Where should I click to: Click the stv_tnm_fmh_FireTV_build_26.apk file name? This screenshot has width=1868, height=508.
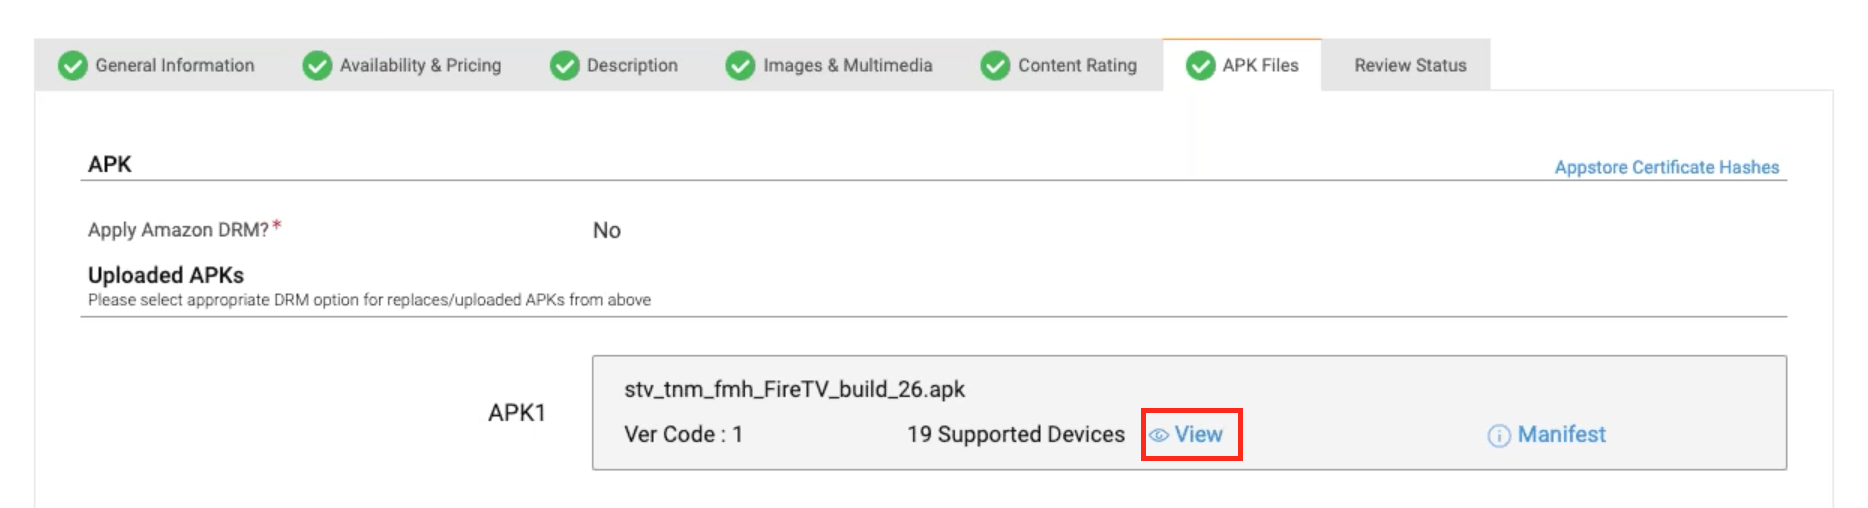[795, 390]
